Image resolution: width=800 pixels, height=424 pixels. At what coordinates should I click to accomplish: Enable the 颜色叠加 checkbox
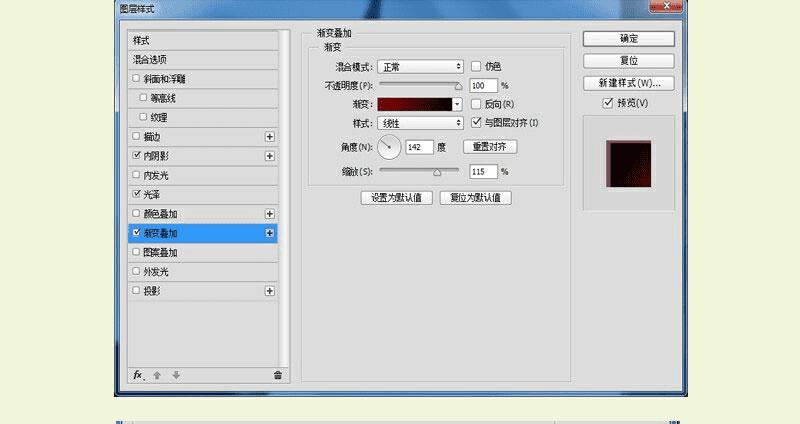coord(136,213)
